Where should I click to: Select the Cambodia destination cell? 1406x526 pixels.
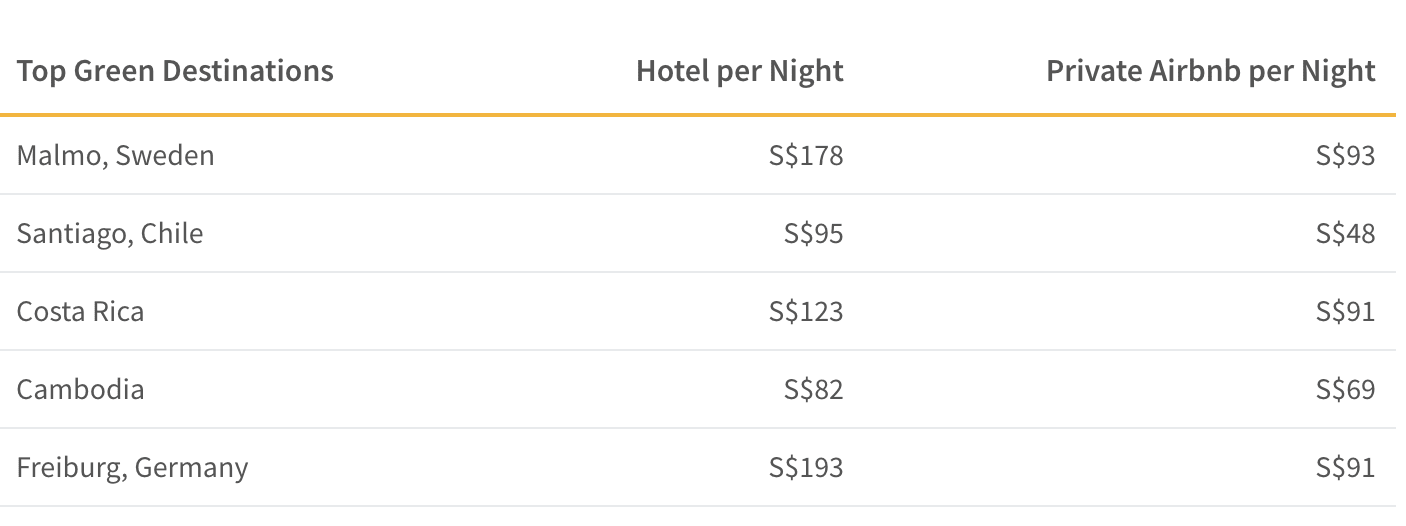80,389
